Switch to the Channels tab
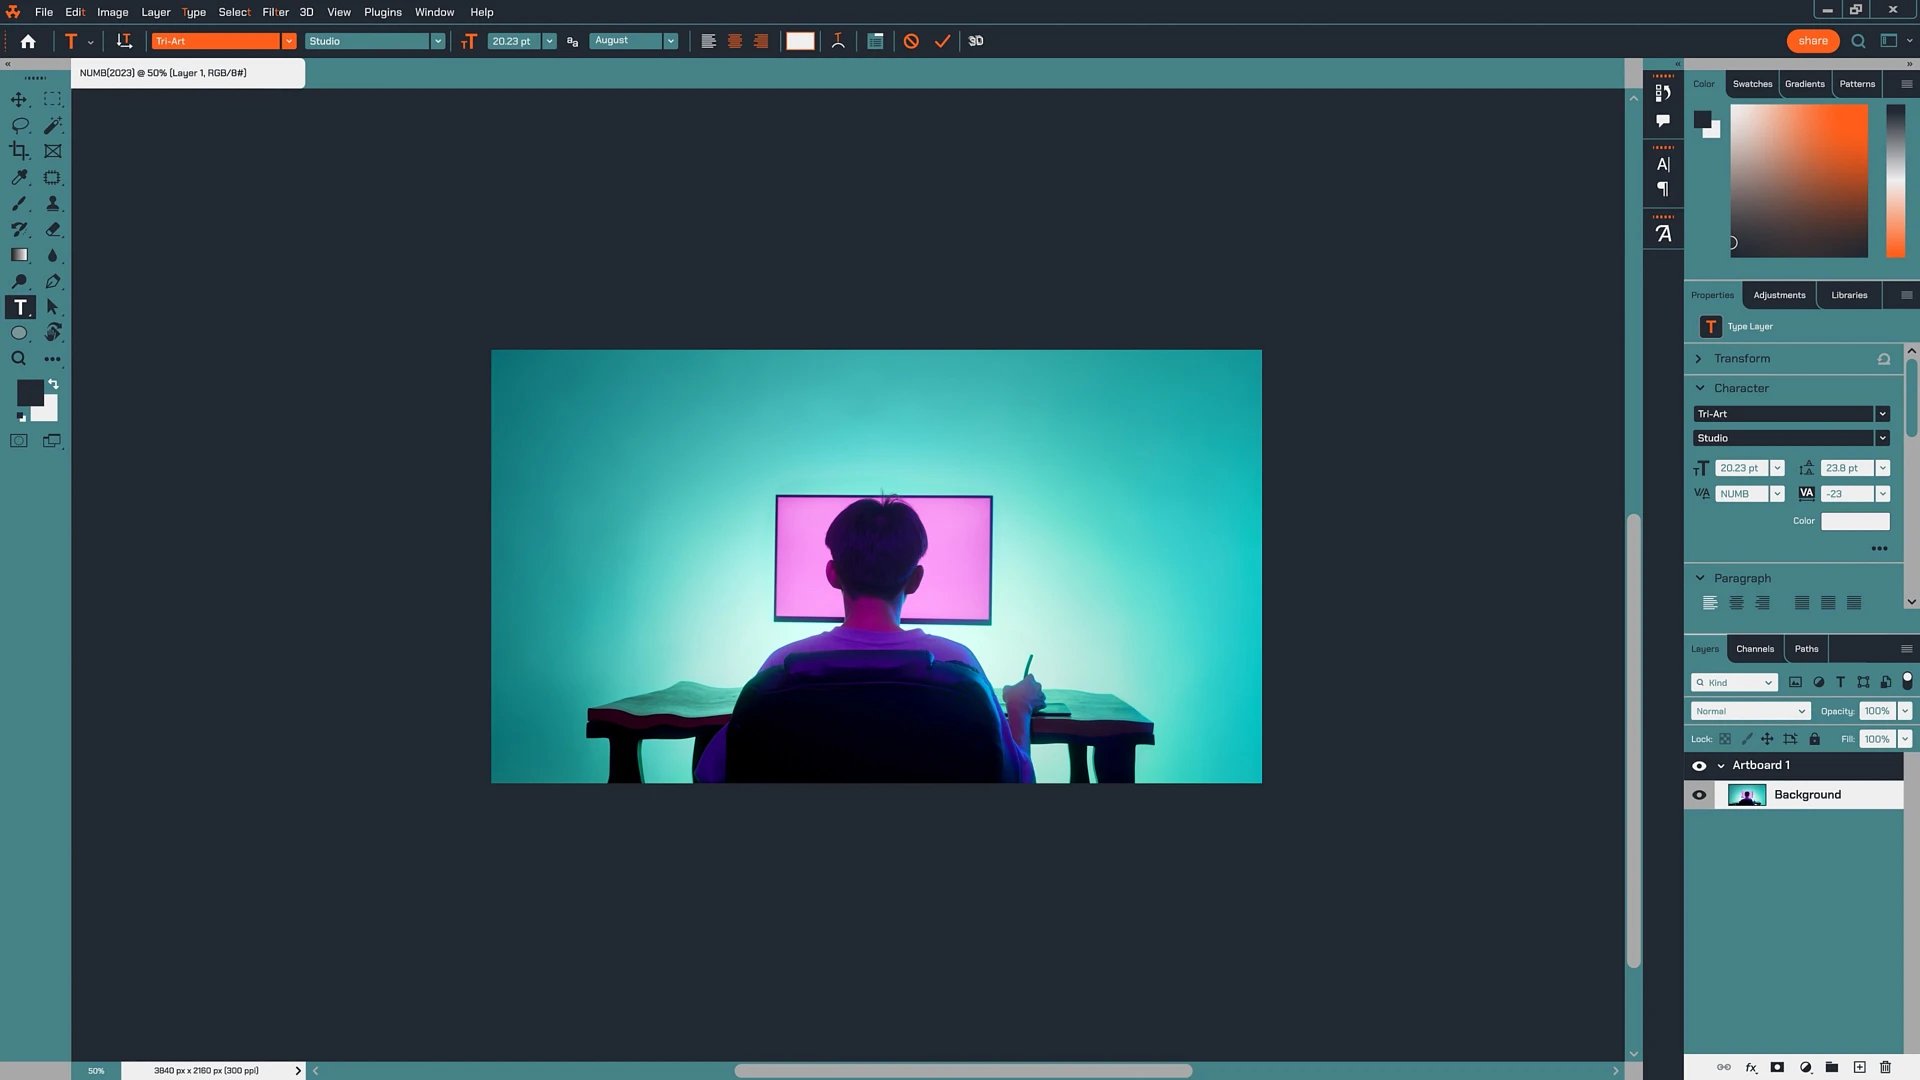 pyautogui.click(x=1755, y=649)
